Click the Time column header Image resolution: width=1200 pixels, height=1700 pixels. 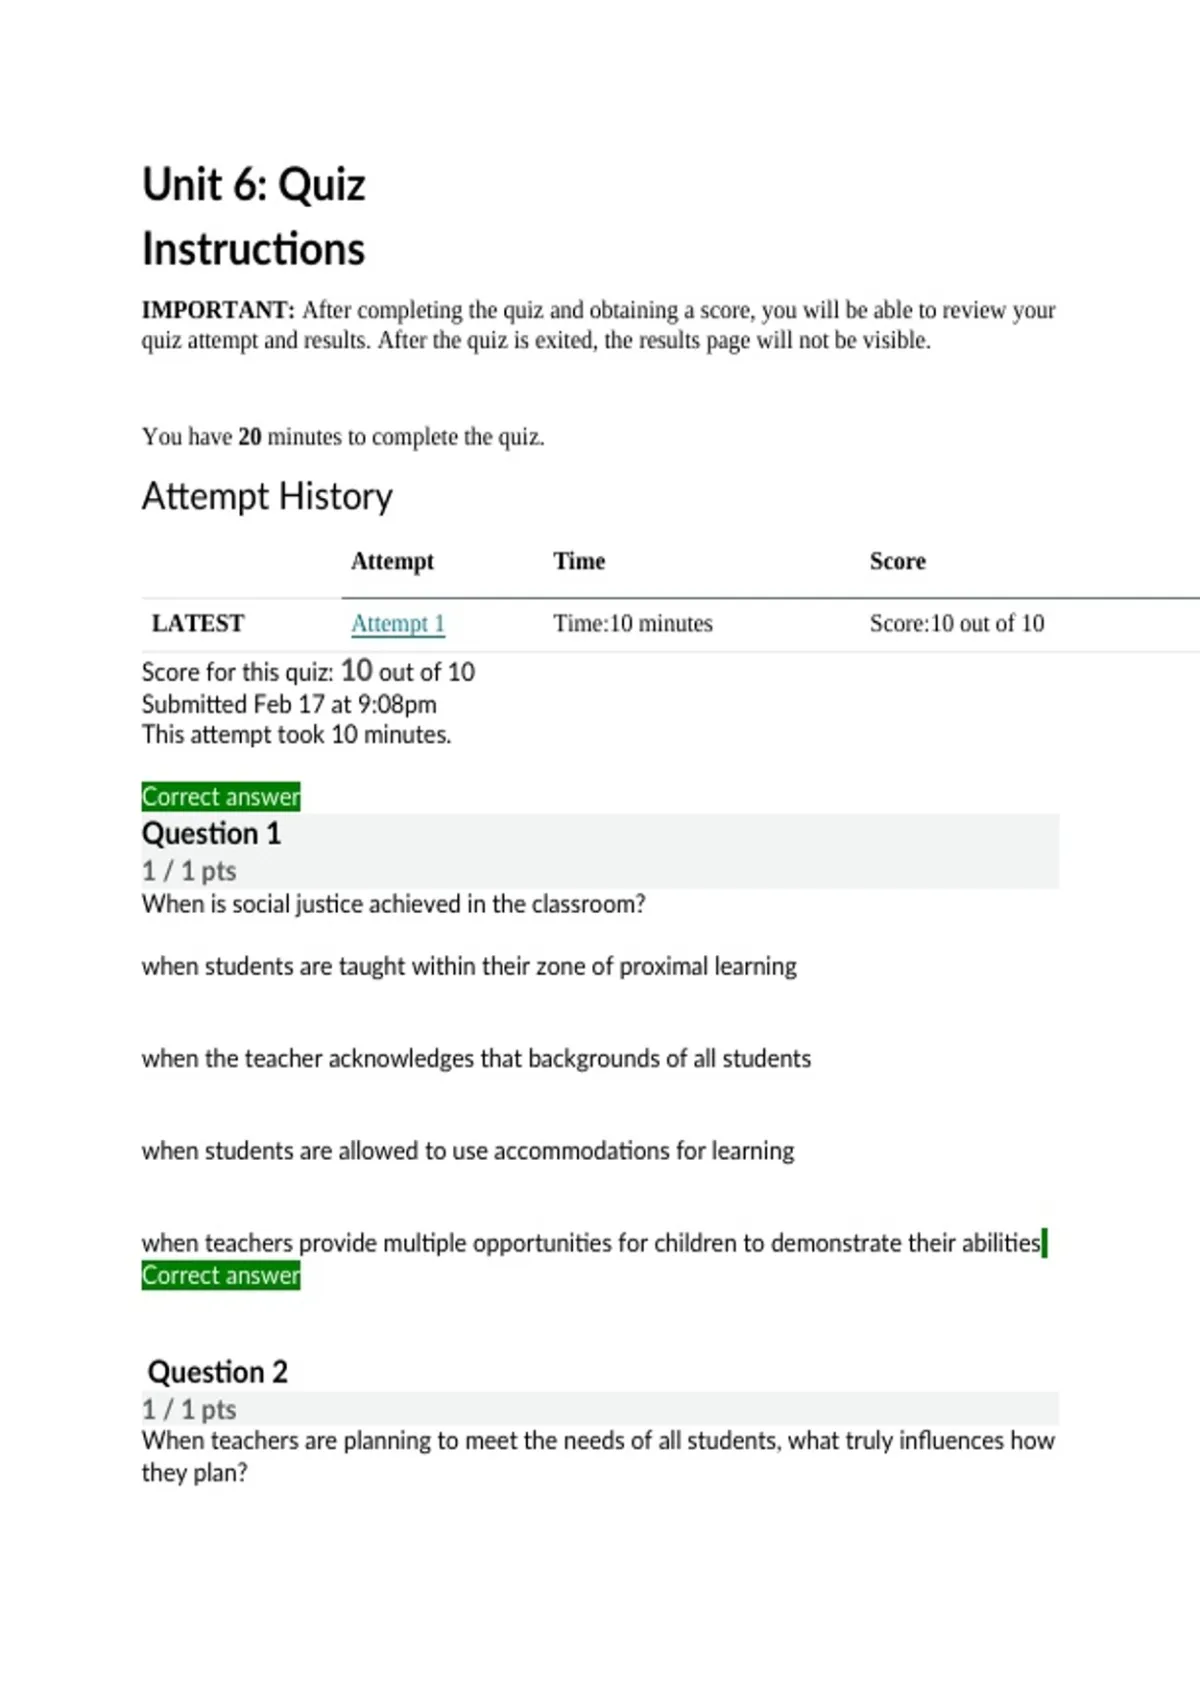(579, 561)
